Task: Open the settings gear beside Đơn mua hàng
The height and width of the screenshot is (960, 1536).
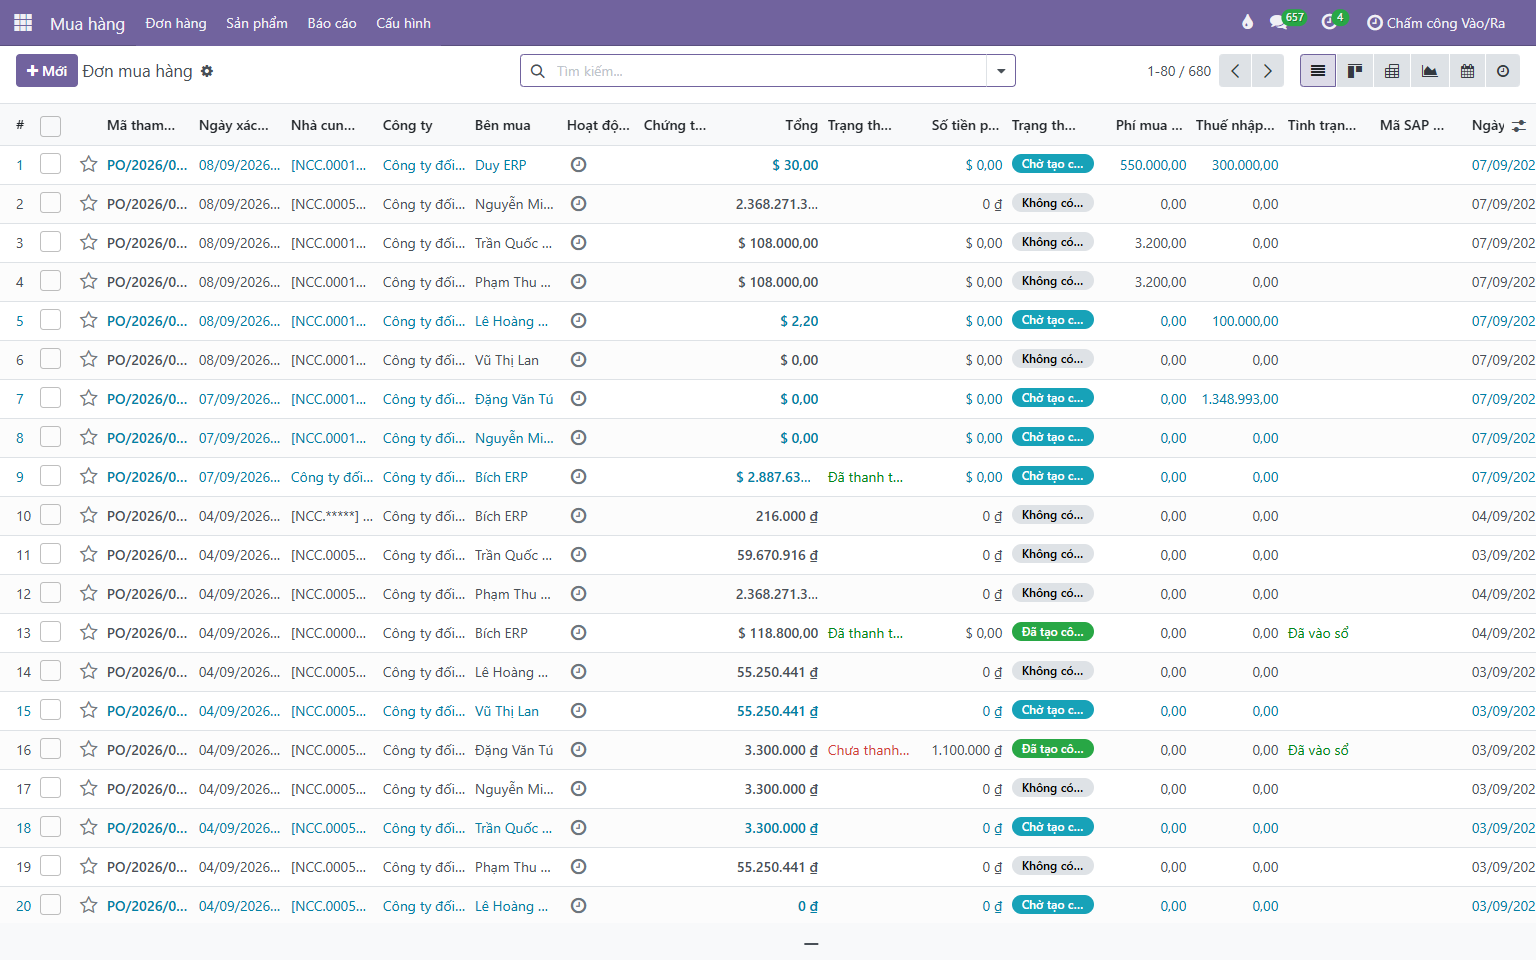Action: point(207,71)
